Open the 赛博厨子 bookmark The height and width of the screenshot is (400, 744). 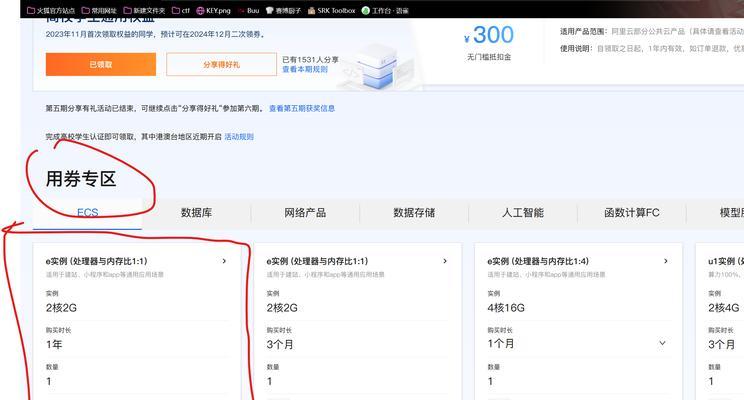(283, 10)
